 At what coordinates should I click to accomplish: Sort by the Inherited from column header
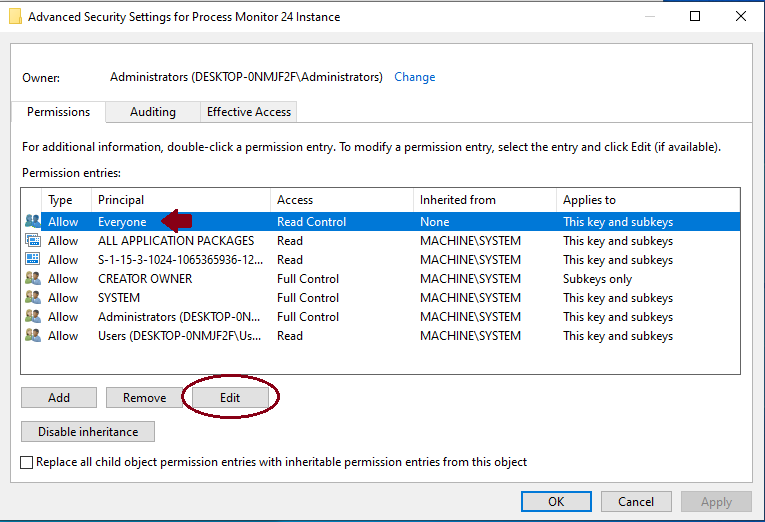(485, 200)
